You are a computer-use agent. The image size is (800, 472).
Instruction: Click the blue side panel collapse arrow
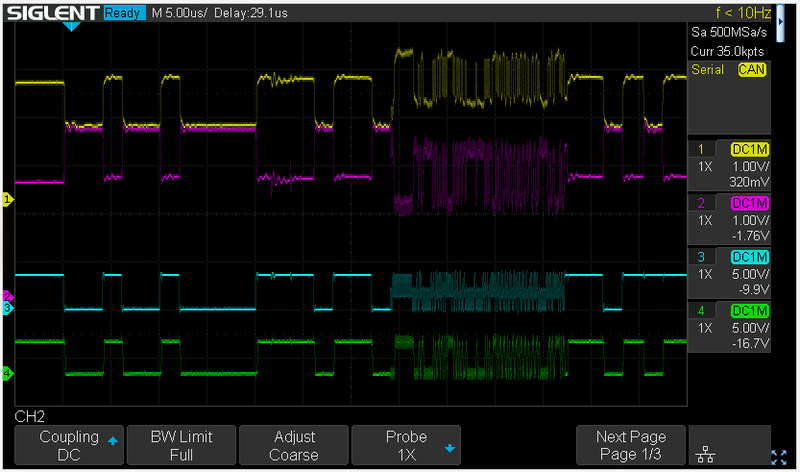point(780,23)
